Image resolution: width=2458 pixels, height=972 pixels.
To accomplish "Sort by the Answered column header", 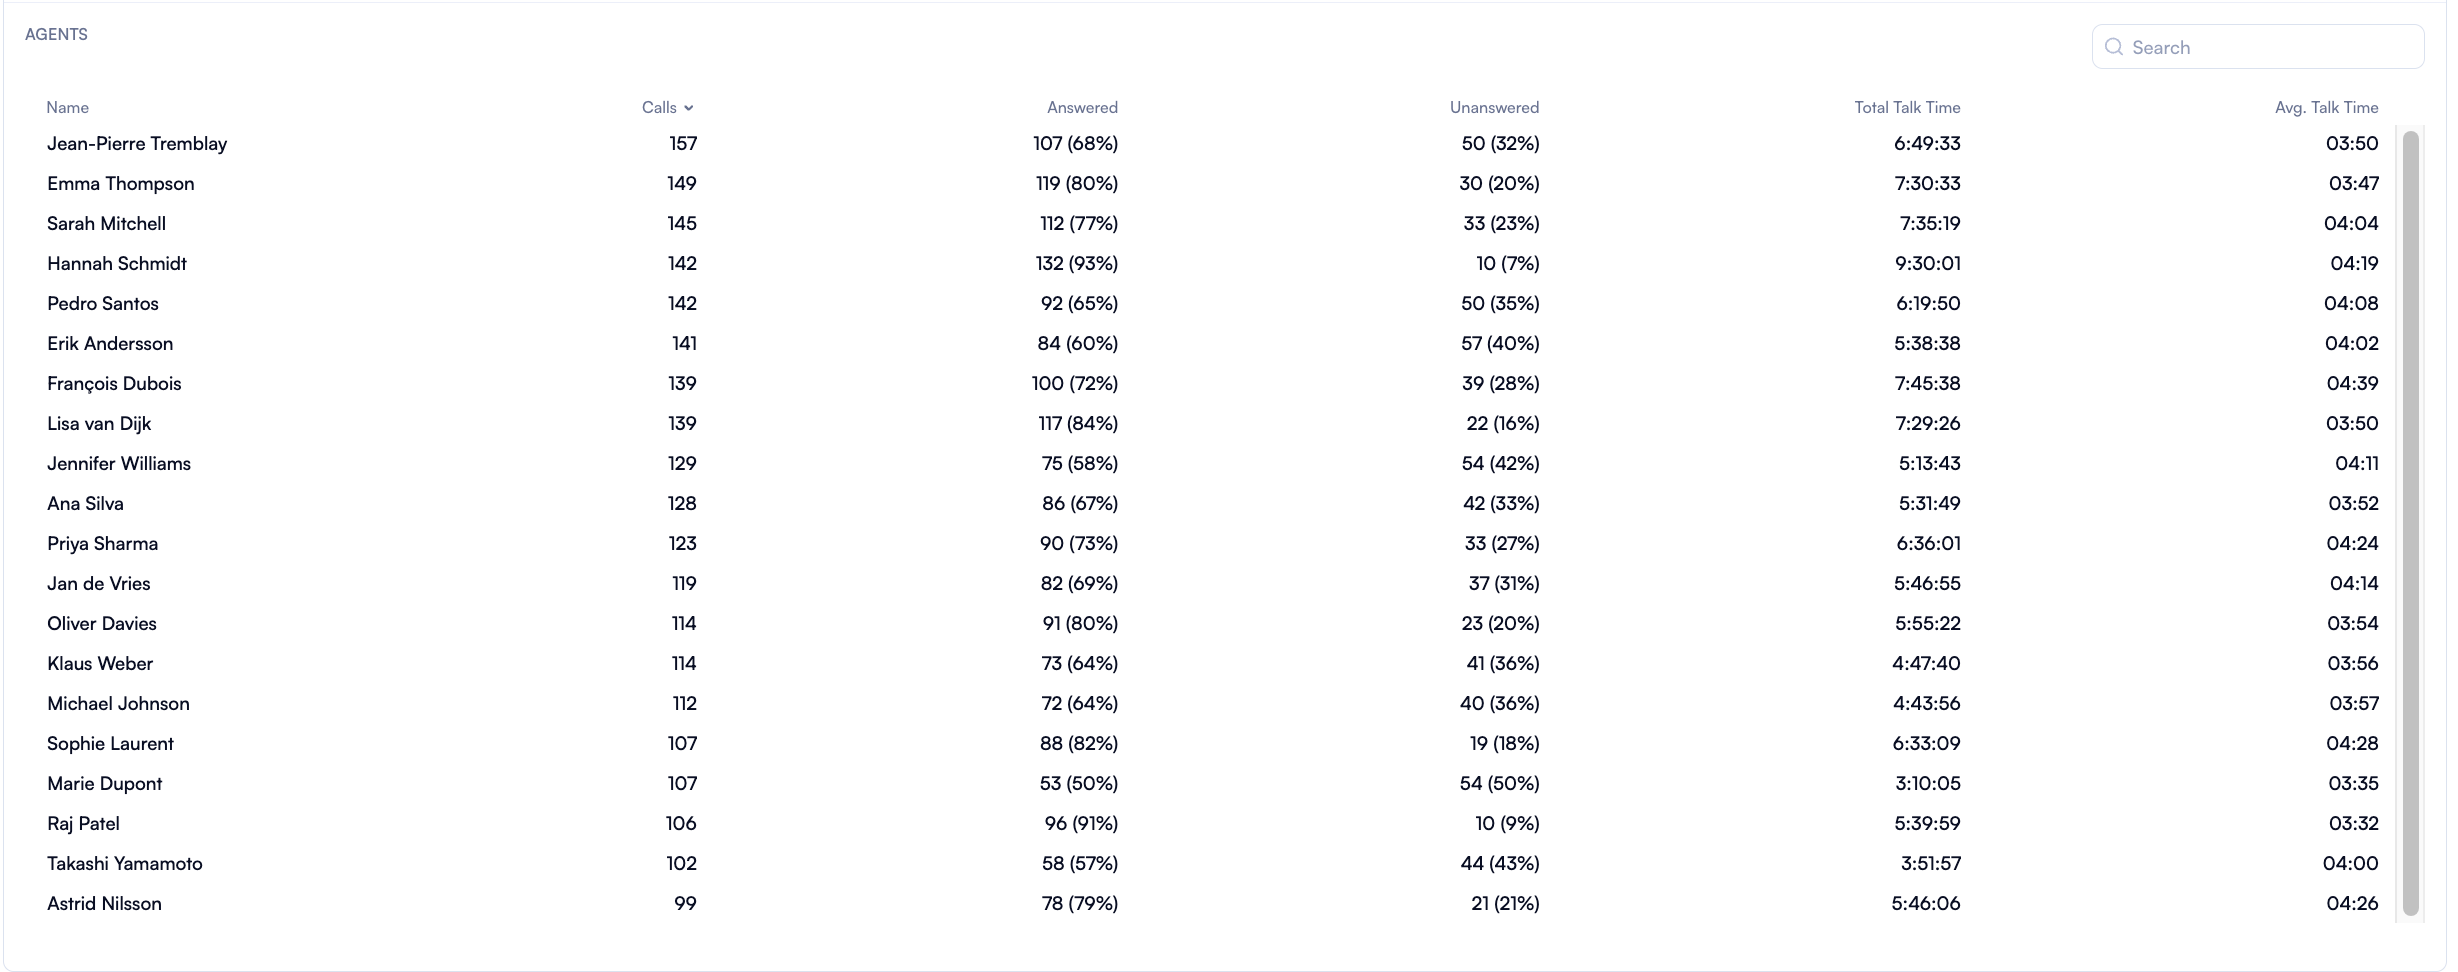I will coord(1082,108).
